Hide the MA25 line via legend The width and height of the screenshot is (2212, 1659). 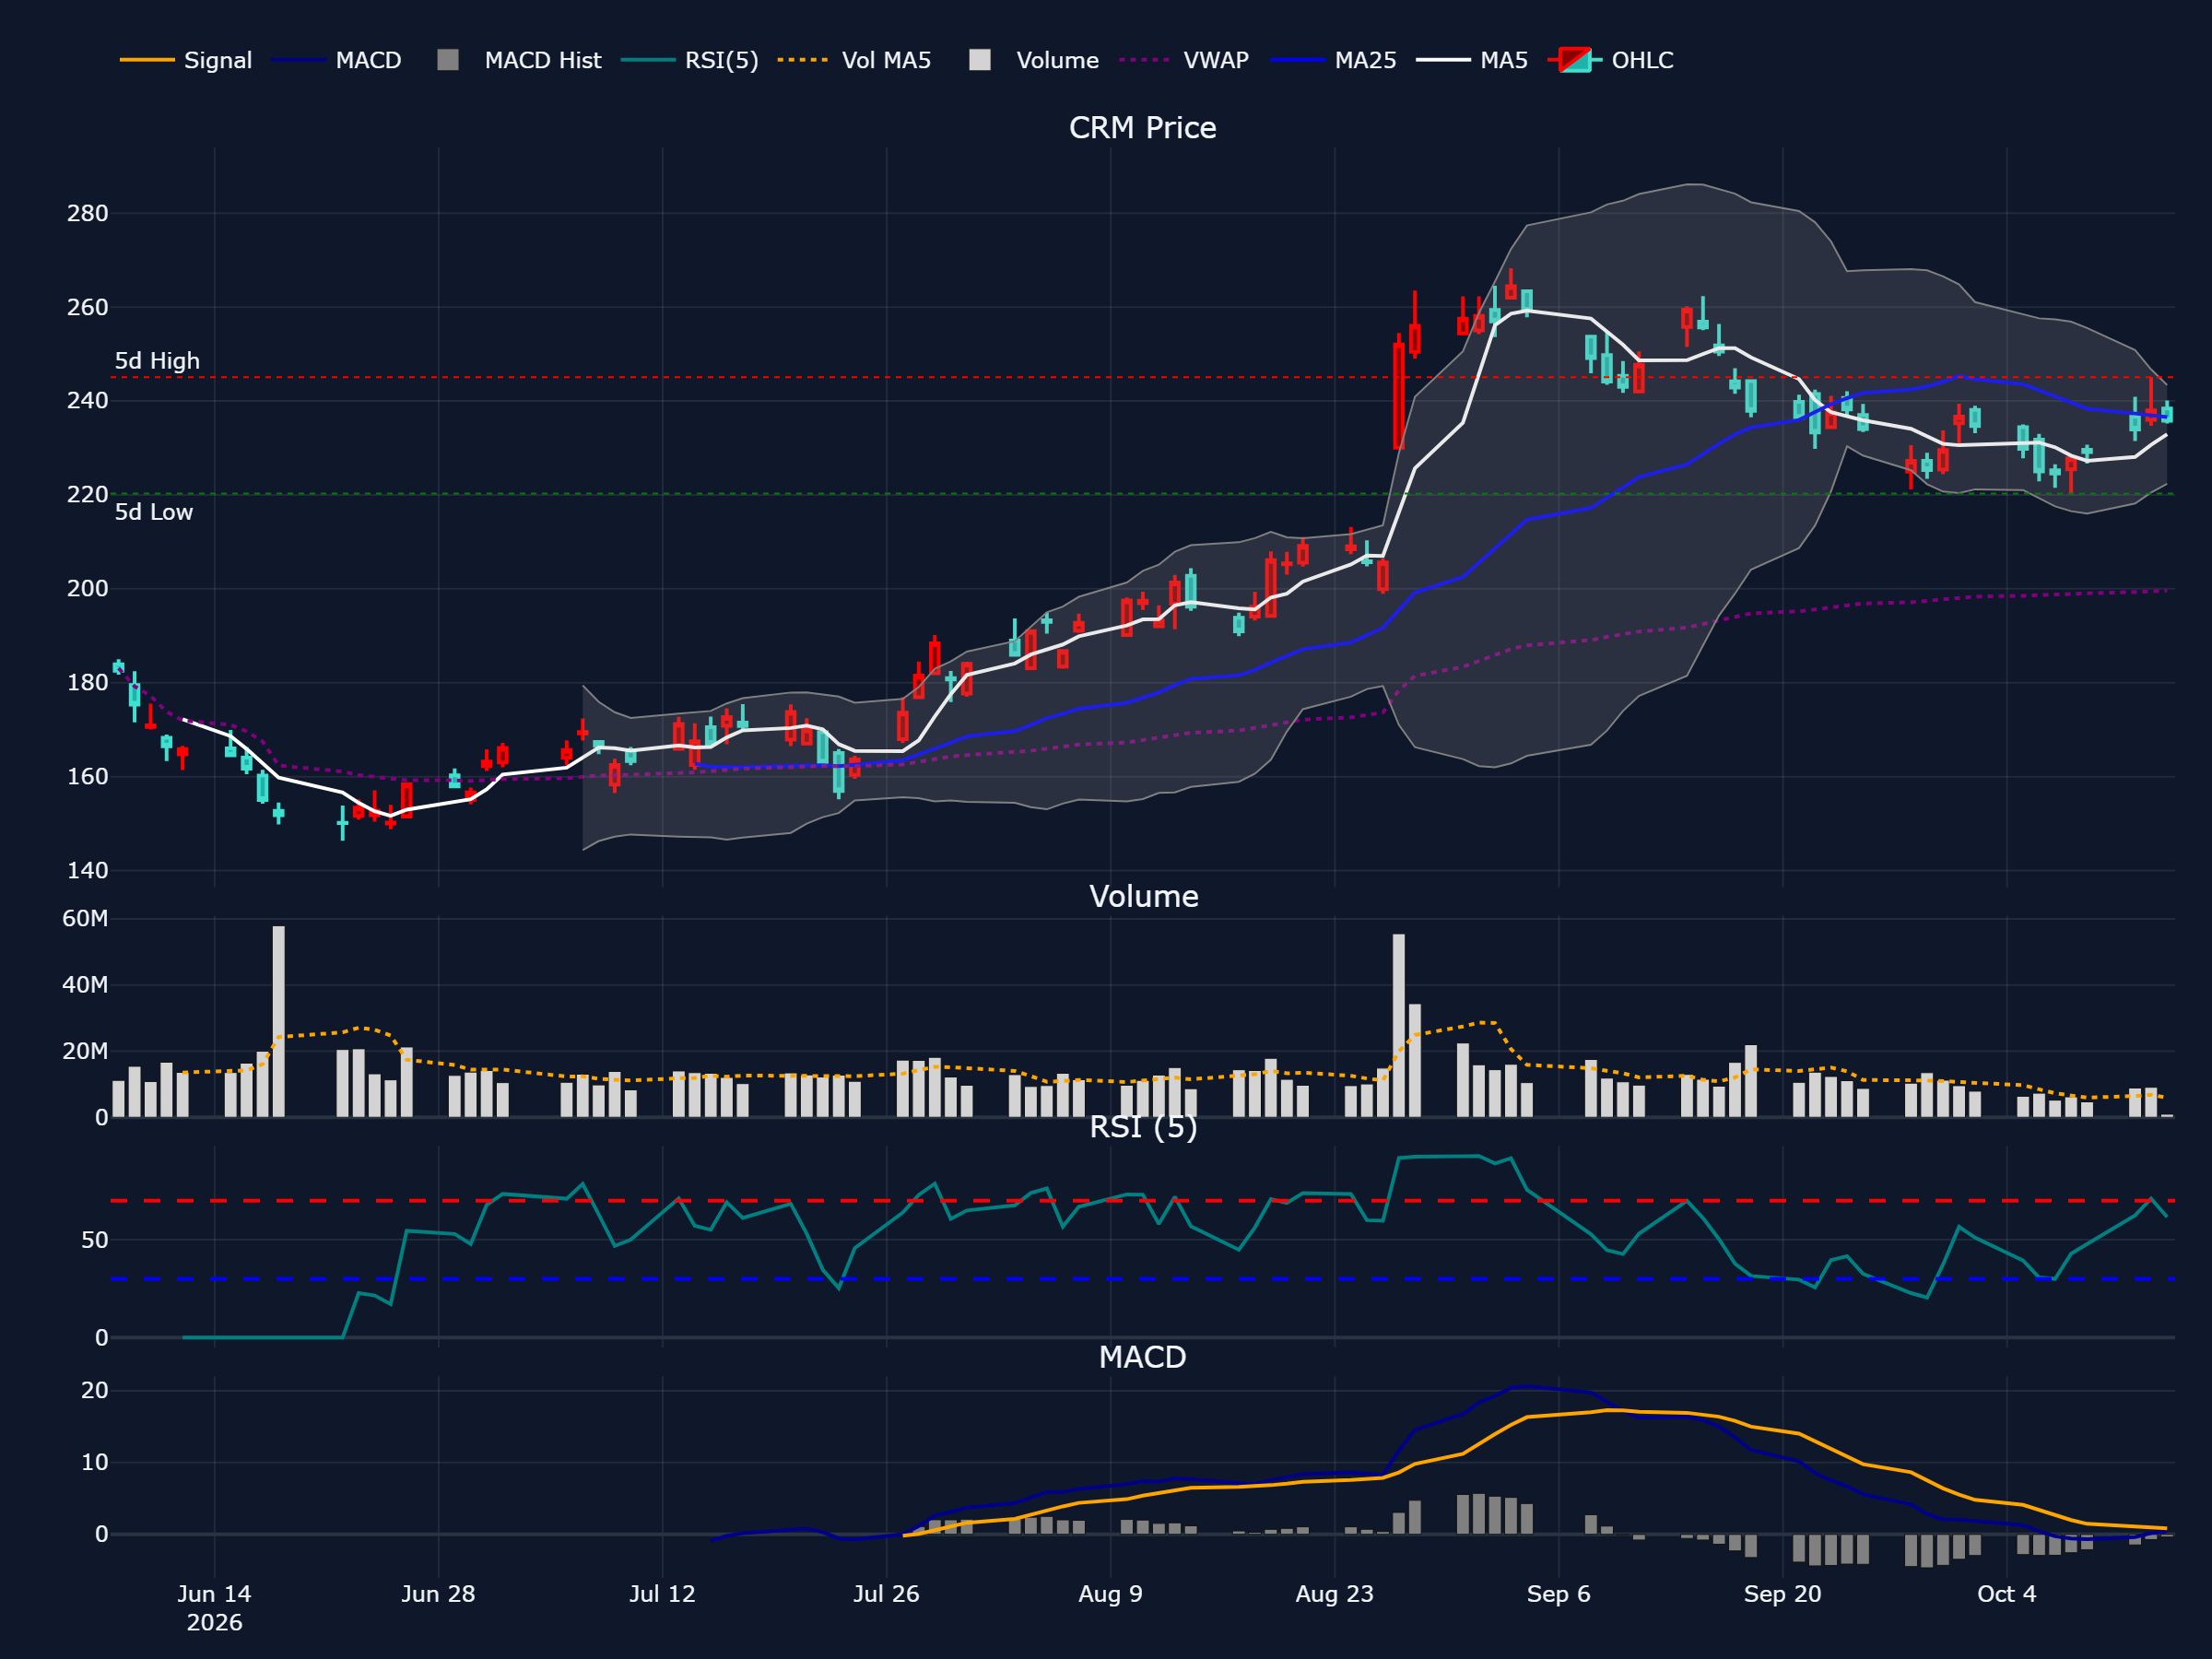(x=1333, y=60)
